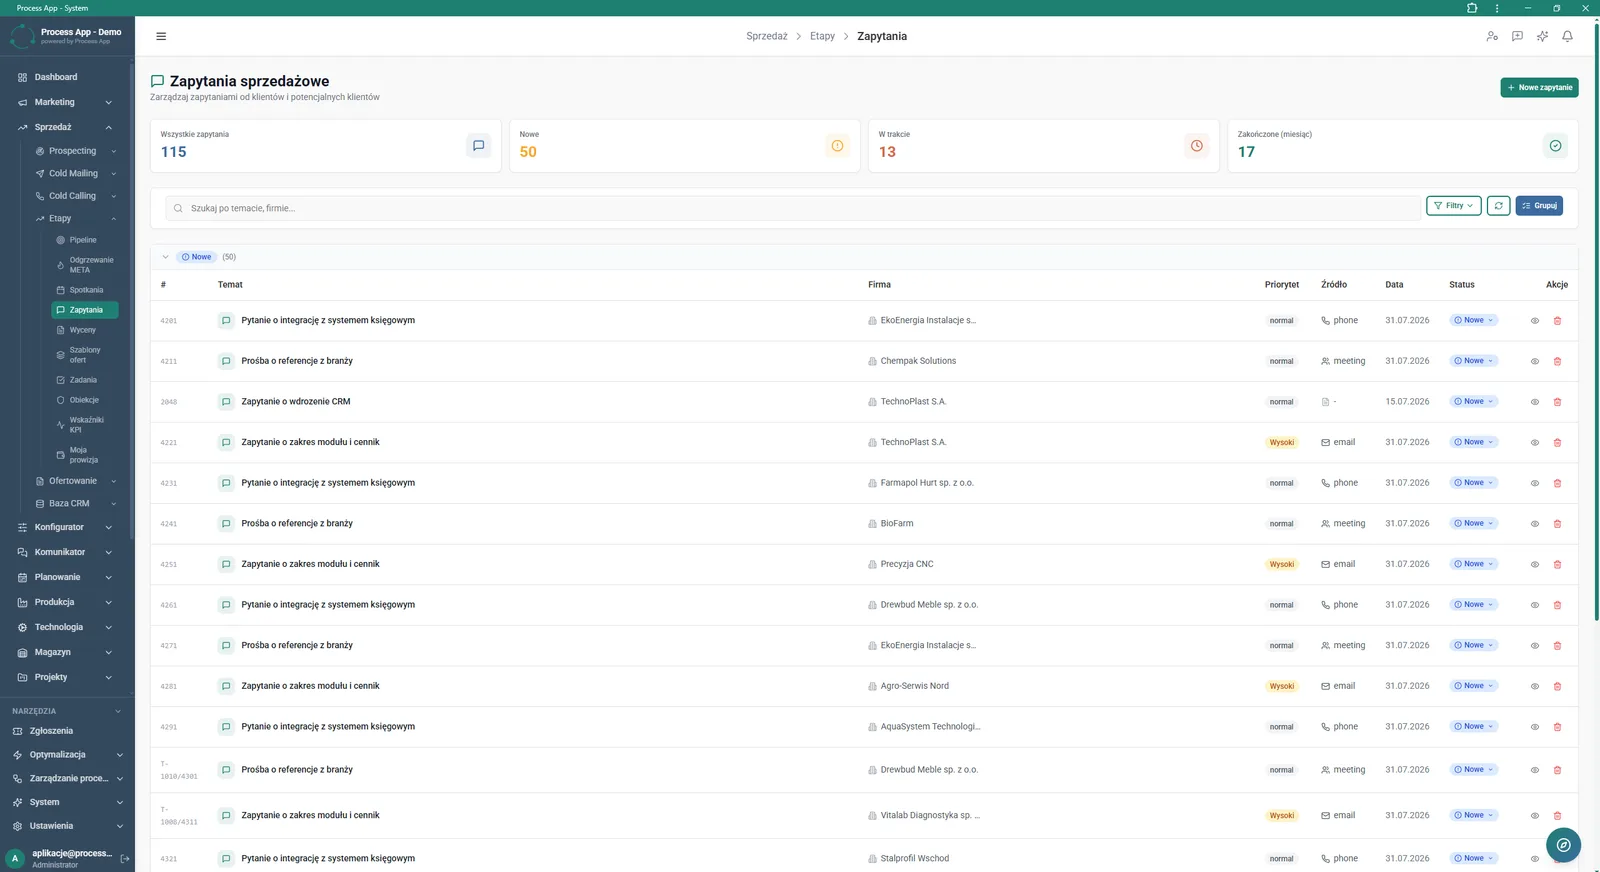The width and height of the screenshot is (1600, 872).
Task: Expand the Optymalizacja tools section
Action: [66, 755]
